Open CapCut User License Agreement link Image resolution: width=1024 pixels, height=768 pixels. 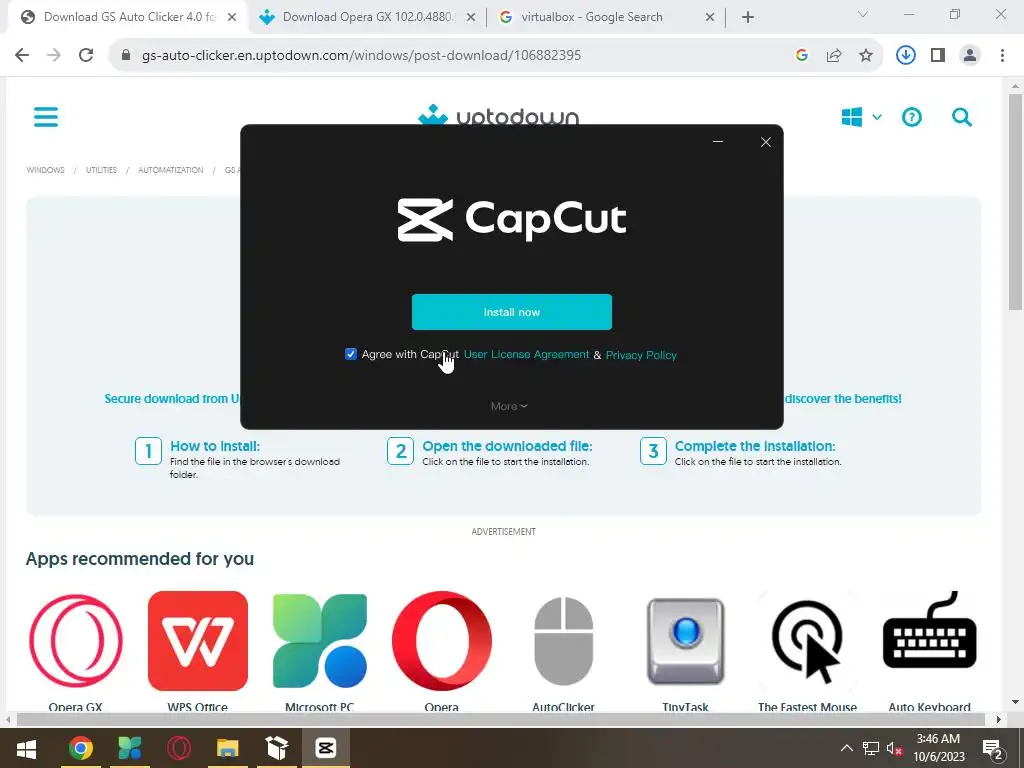(x=526, y=354)
